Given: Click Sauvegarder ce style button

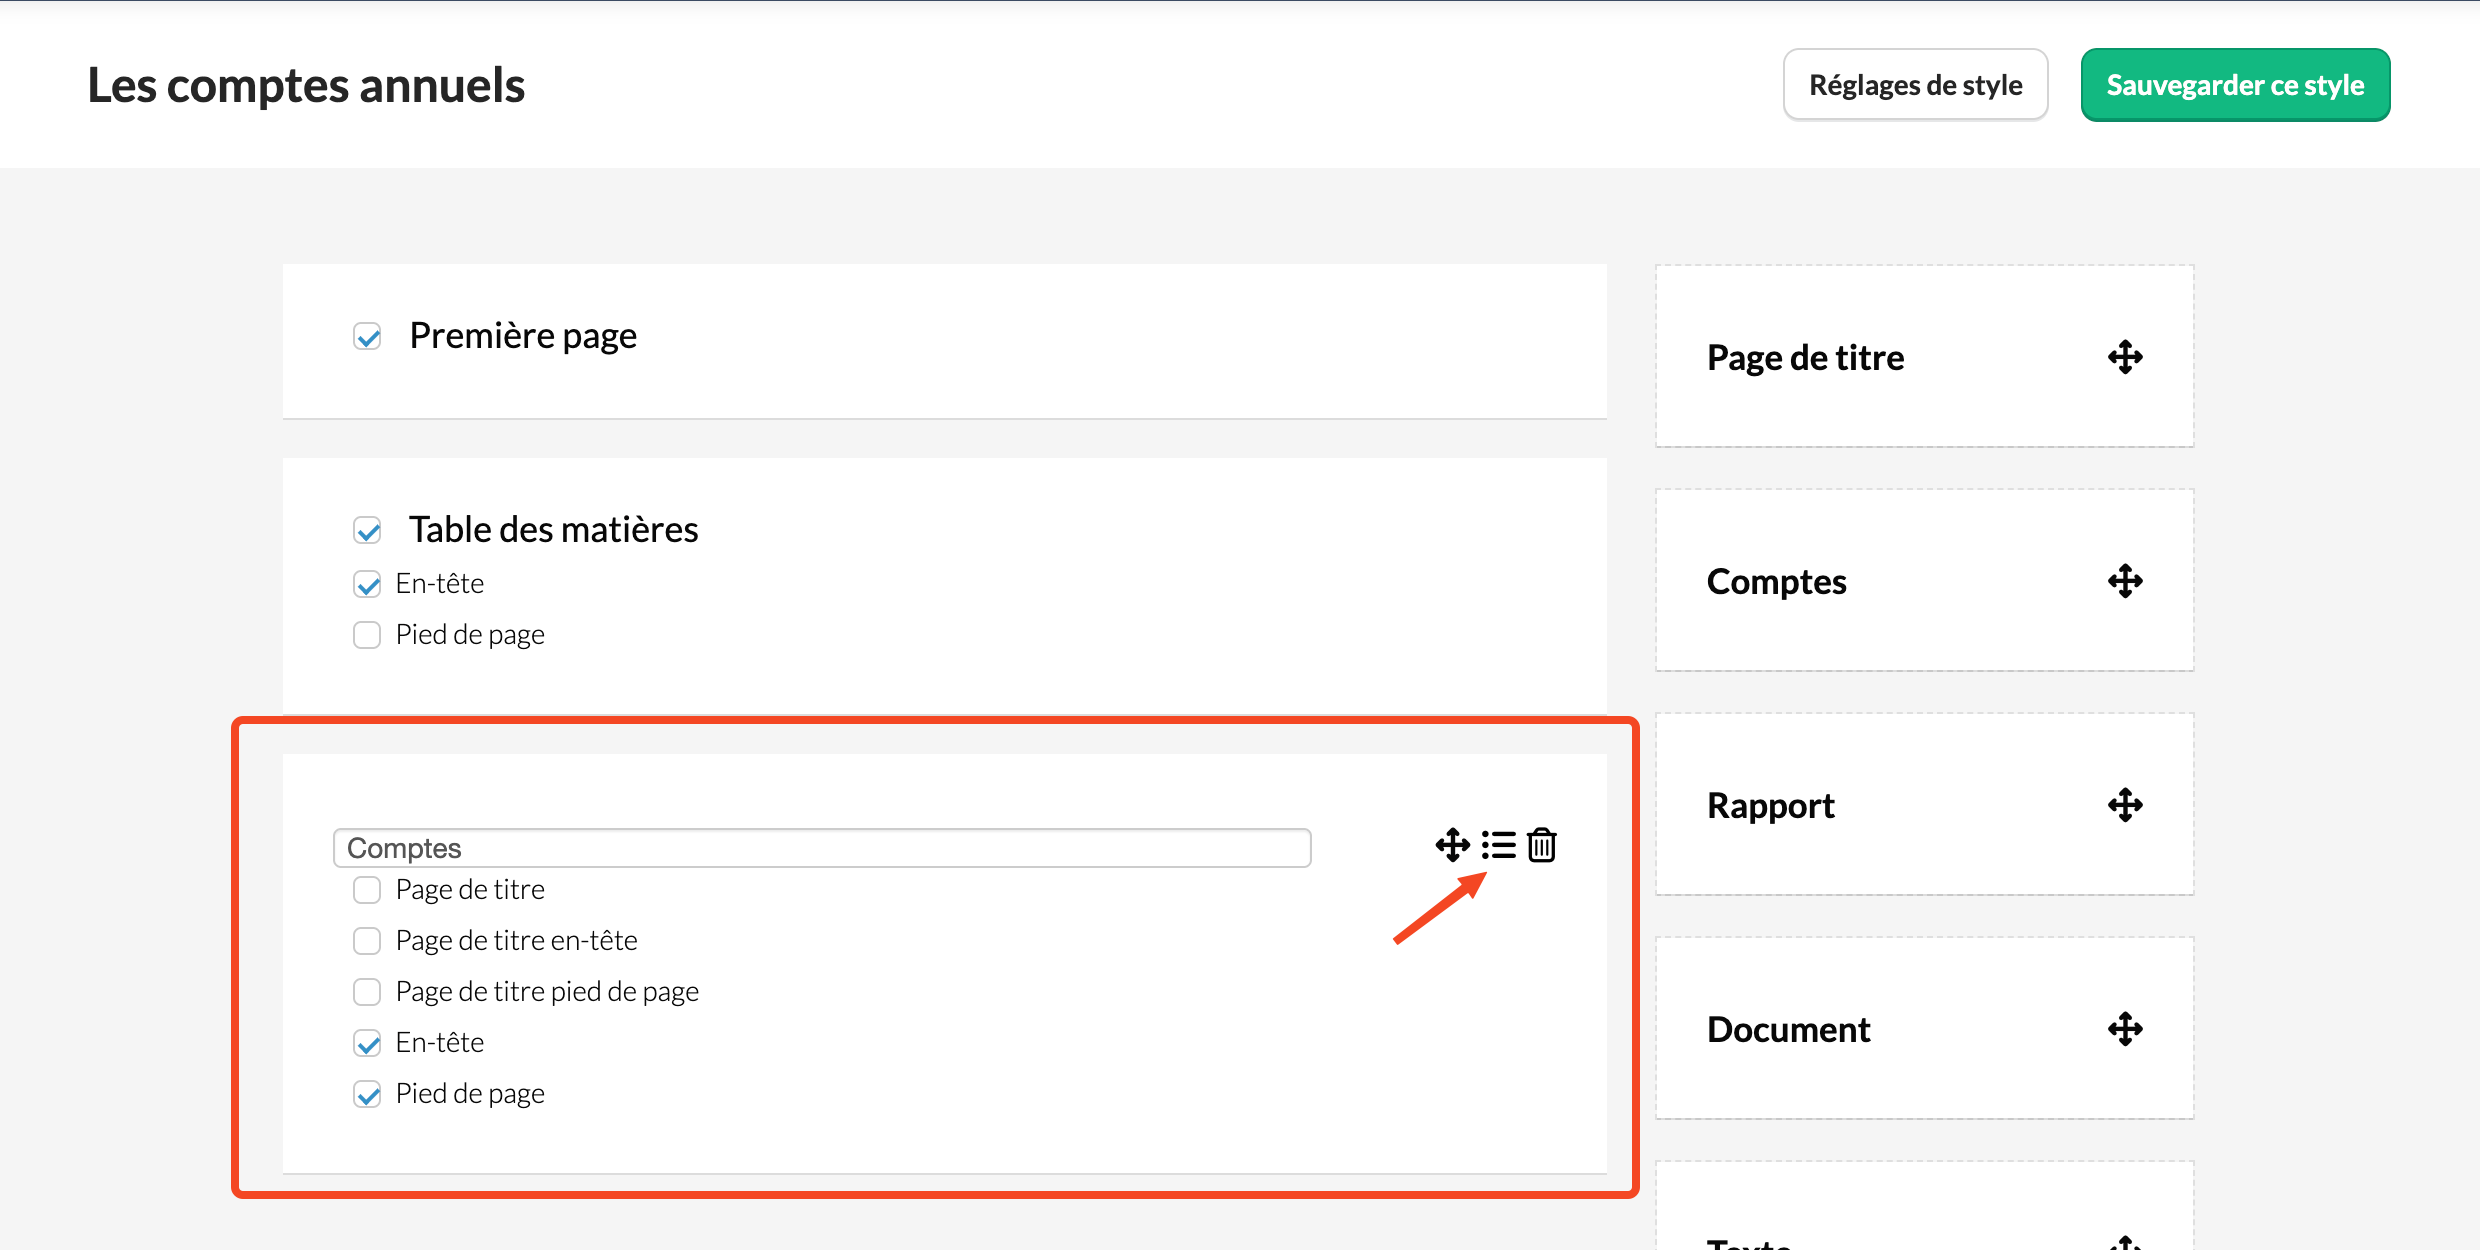Looking at the screenshot, I should pyautogui.click(x=2235, y=85).
